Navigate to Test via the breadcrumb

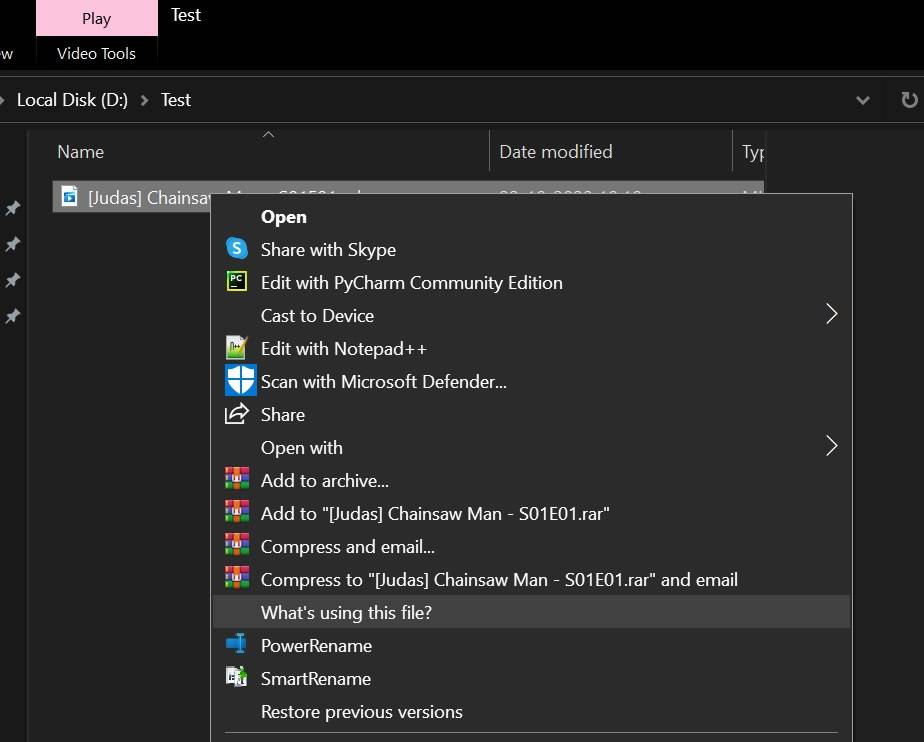[175, 100]
